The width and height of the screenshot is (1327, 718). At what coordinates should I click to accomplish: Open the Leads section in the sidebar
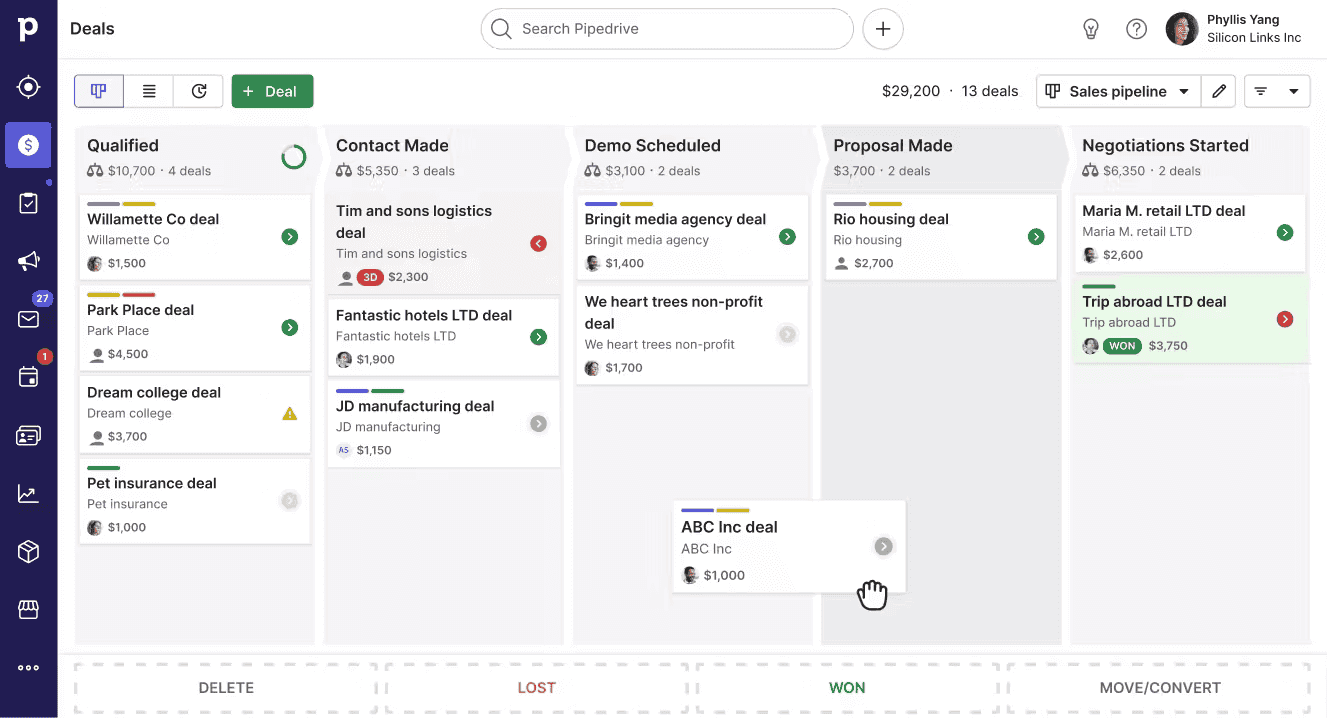click(28, 86)
